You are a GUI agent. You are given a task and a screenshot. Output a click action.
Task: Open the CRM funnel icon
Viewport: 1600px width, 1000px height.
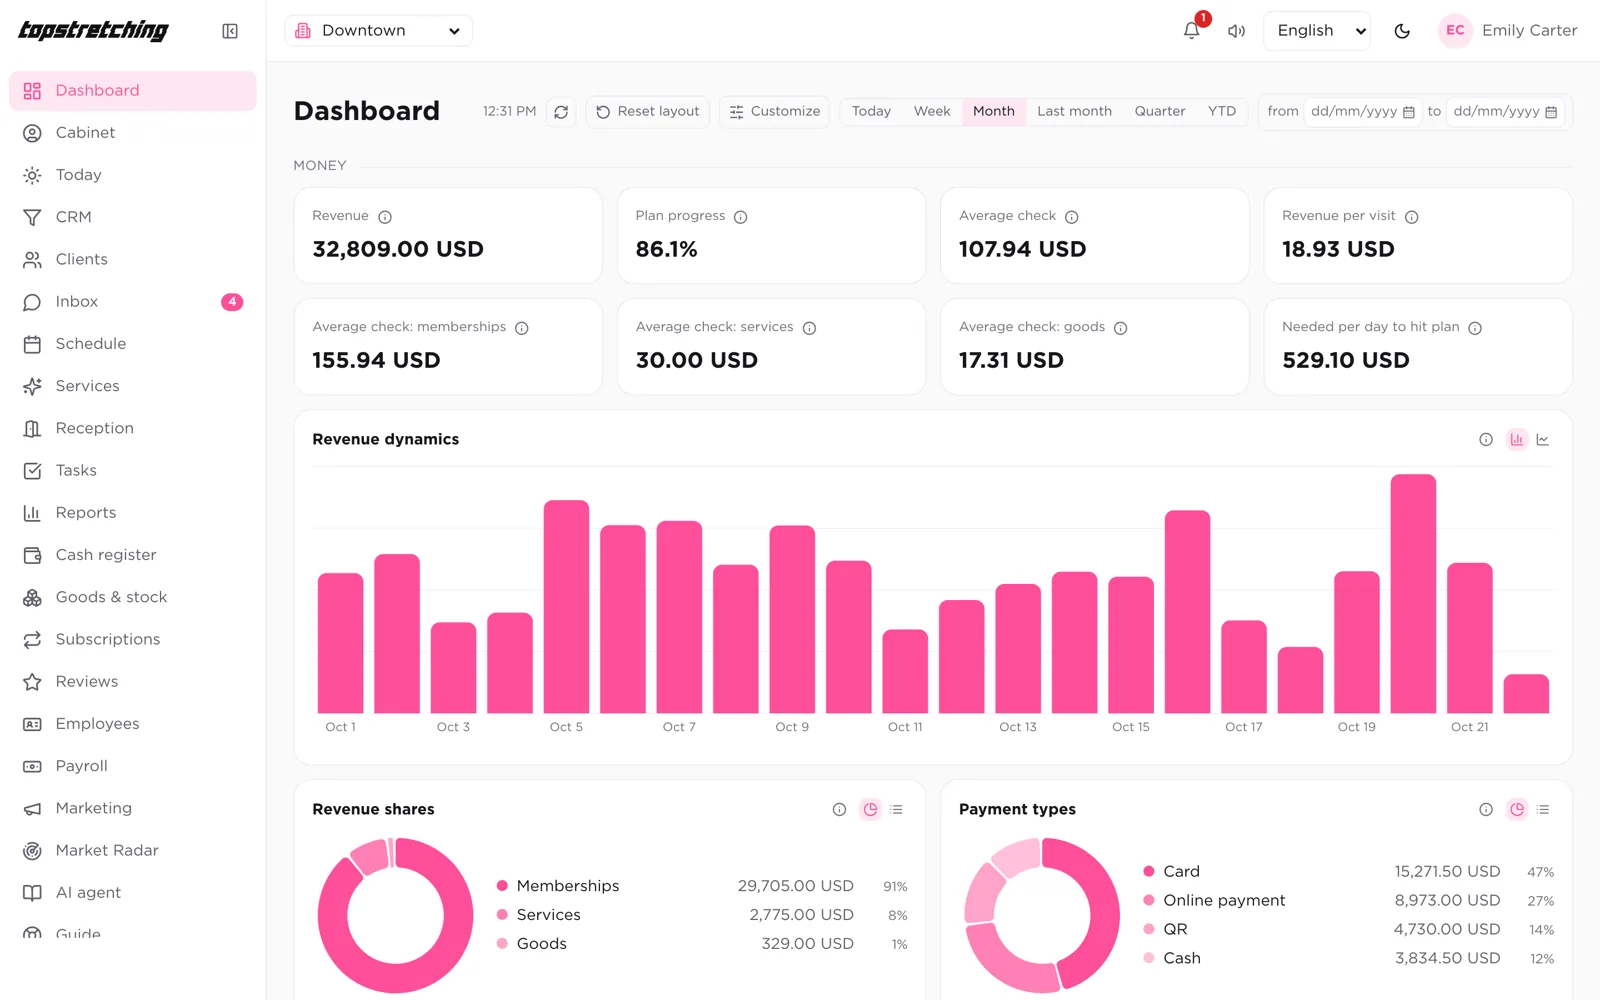click(x=32, y=217)
